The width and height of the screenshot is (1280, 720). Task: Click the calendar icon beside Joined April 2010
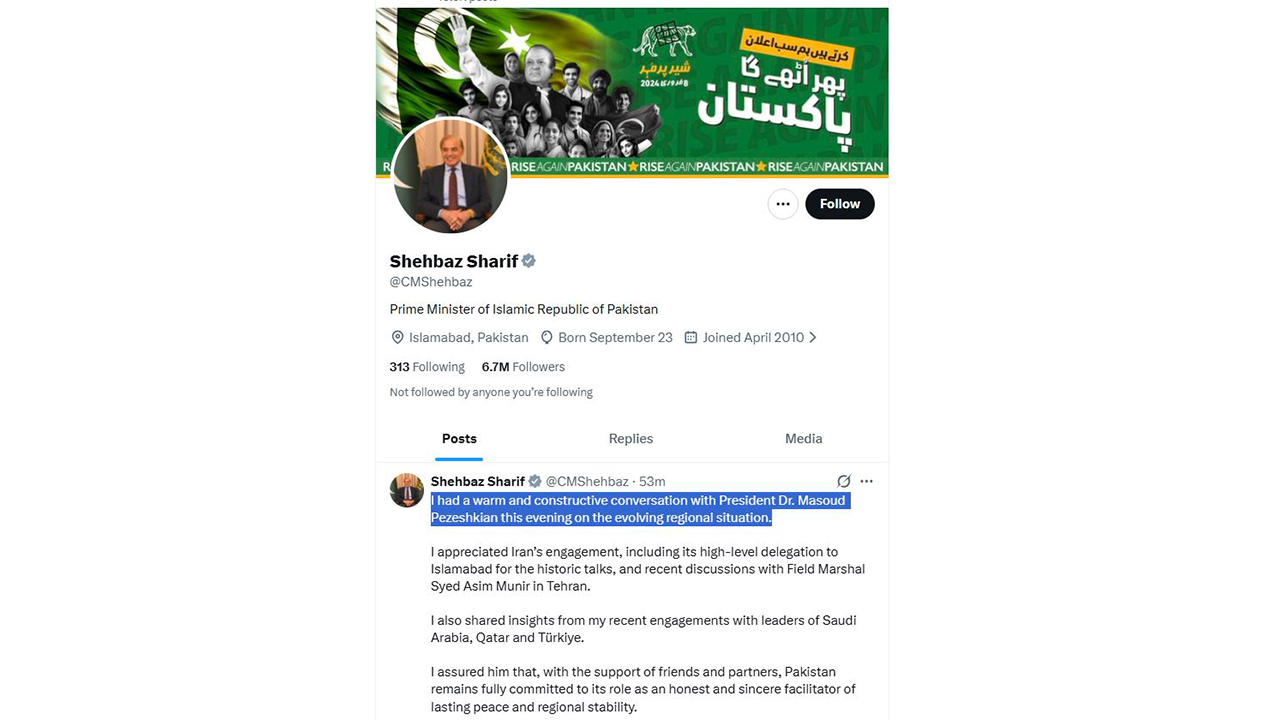[691, 338]
